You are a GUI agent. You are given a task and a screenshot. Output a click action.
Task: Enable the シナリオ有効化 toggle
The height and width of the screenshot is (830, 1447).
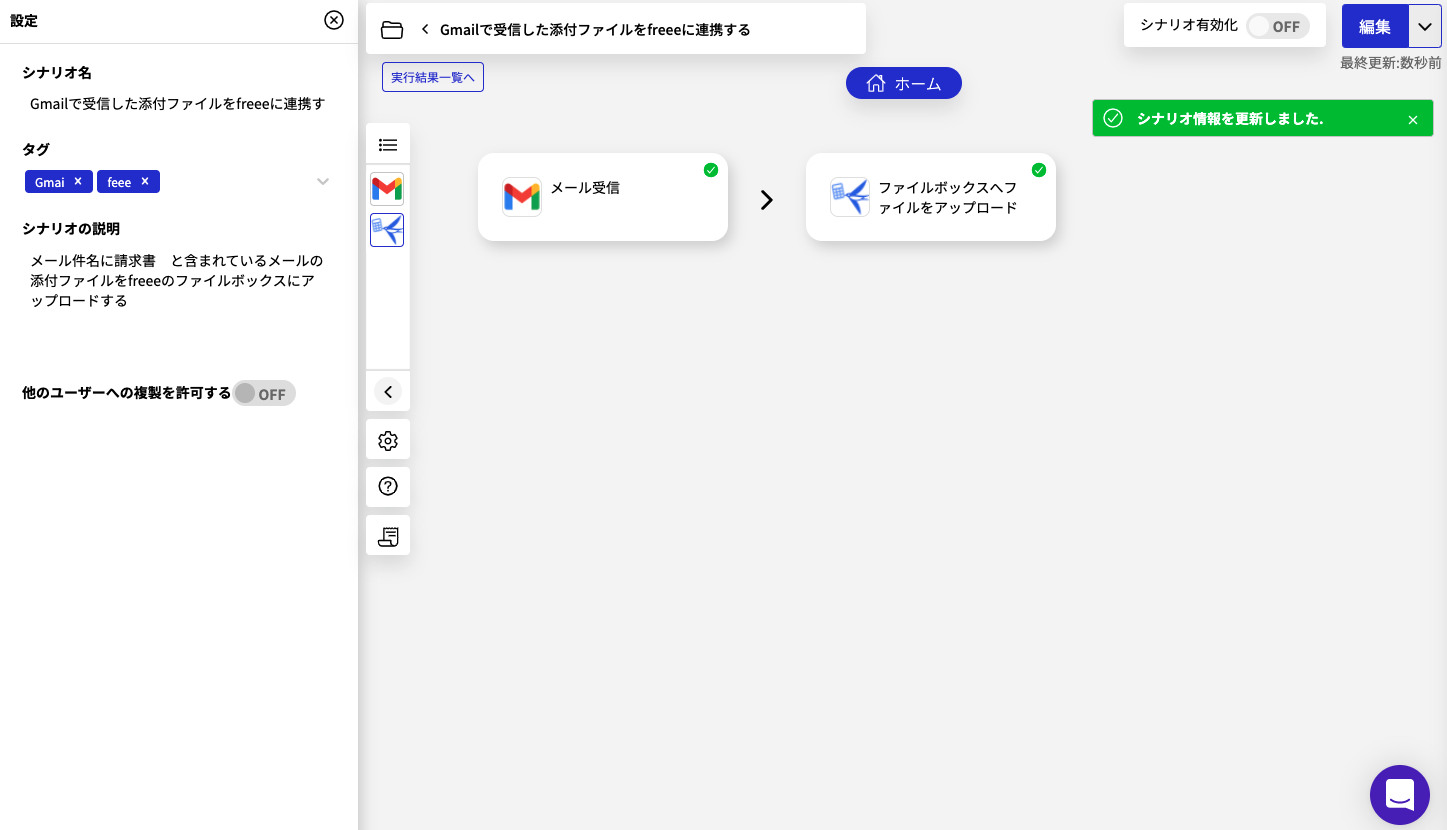[x=1276, y=27]
